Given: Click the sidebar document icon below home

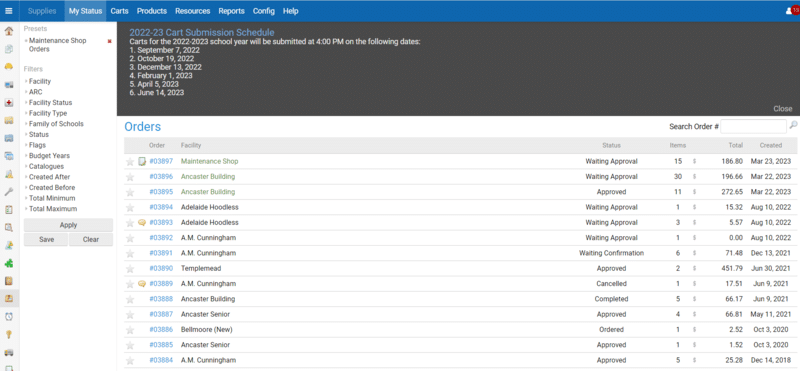Looking at the screenshot, I should pos(9,50).
